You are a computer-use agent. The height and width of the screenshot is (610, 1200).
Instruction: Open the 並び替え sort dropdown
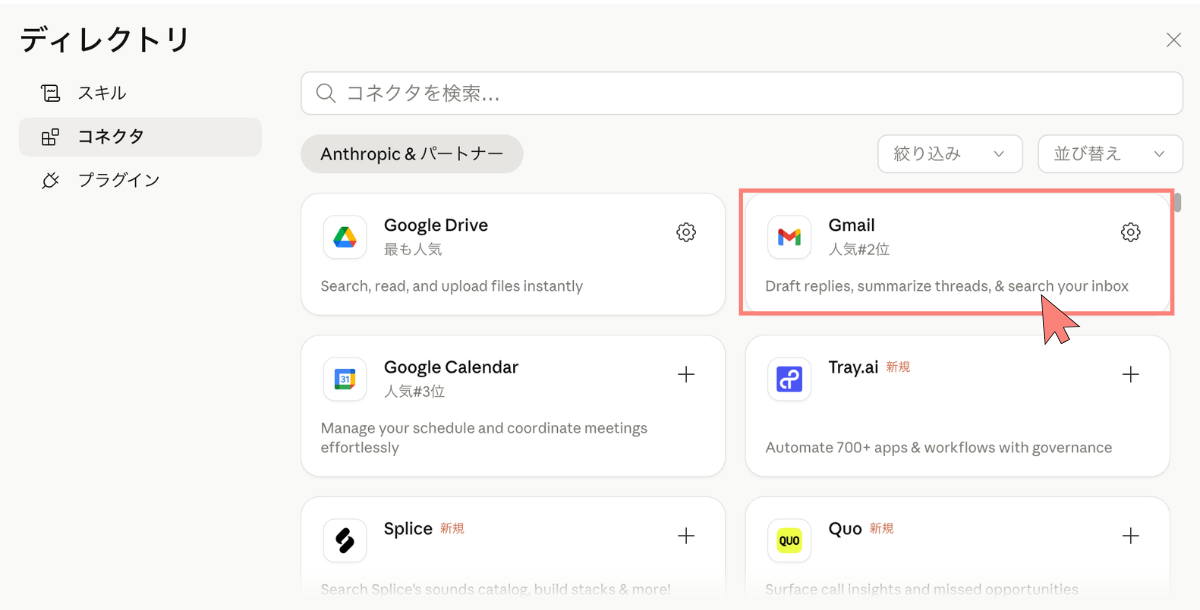[1110, 154]
